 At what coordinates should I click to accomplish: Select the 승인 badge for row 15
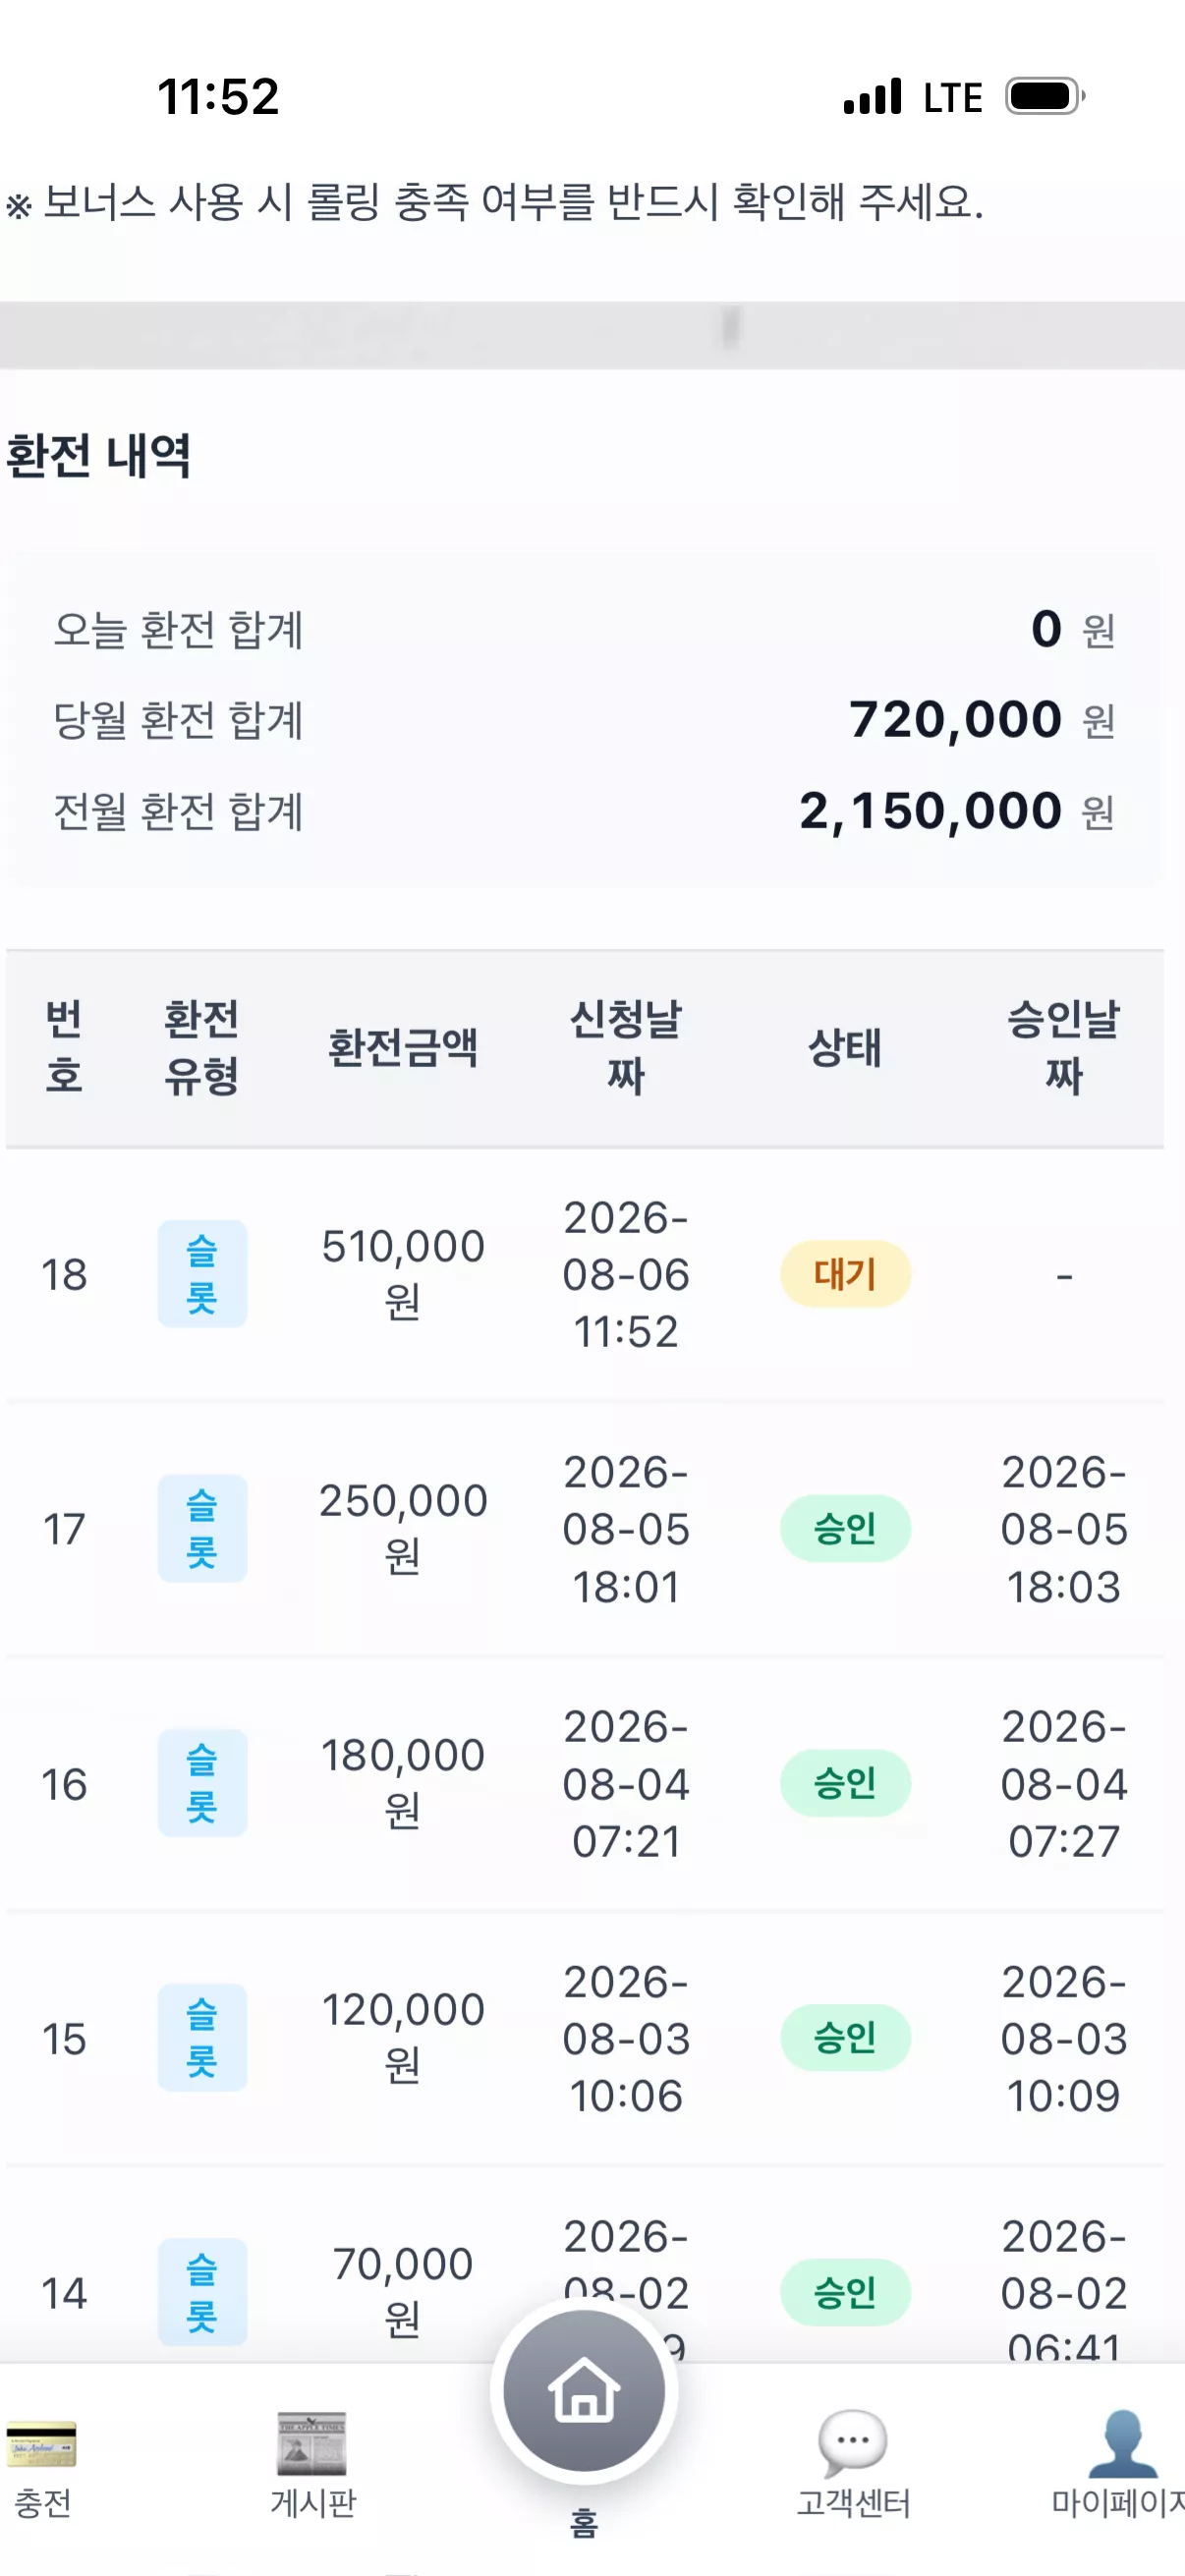pyautogui.click(x=845, y=2037)
